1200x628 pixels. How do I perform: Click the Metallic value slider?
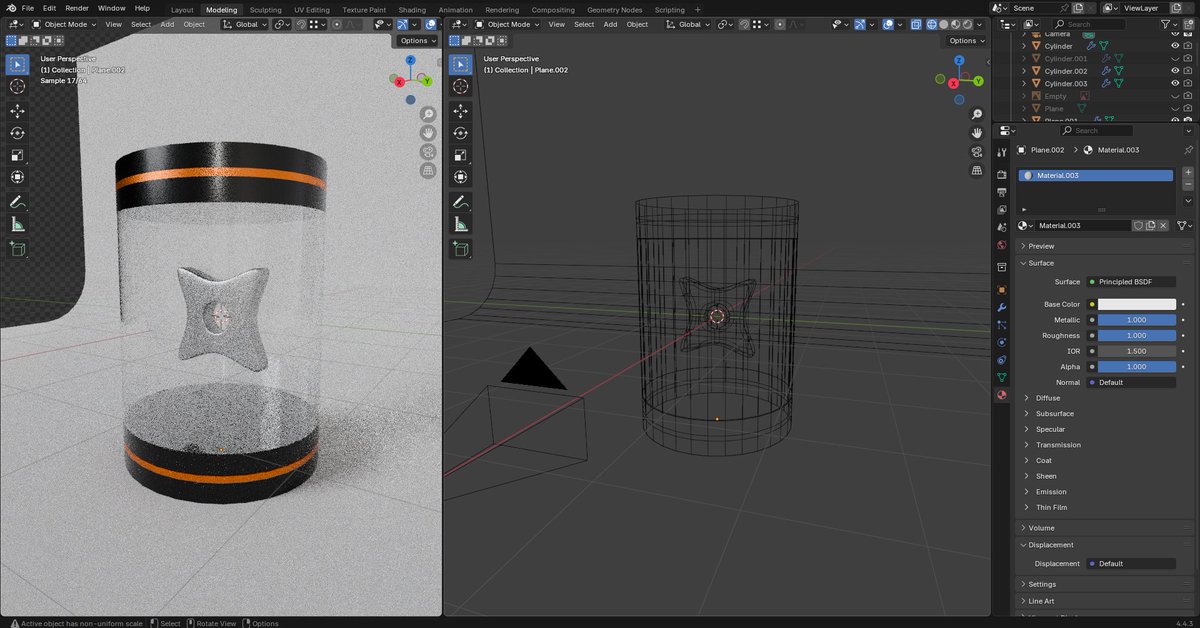coord(1137,320)
